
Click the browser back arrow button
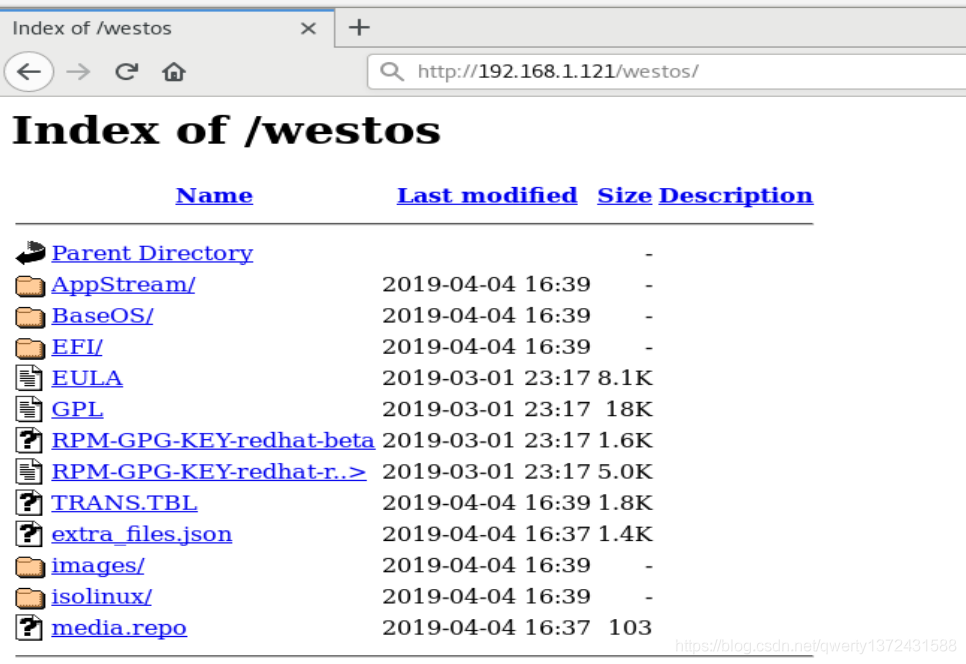pos(28,72)
